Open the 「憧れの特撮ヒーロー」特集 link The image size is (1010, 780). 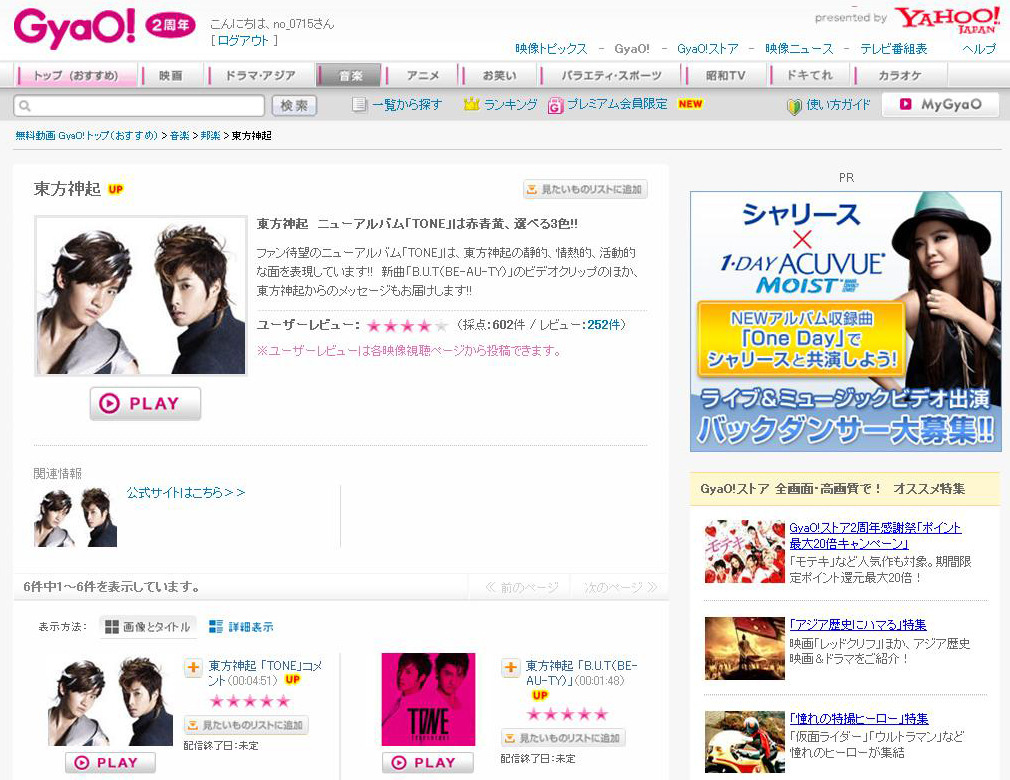[x=859, y=719]
